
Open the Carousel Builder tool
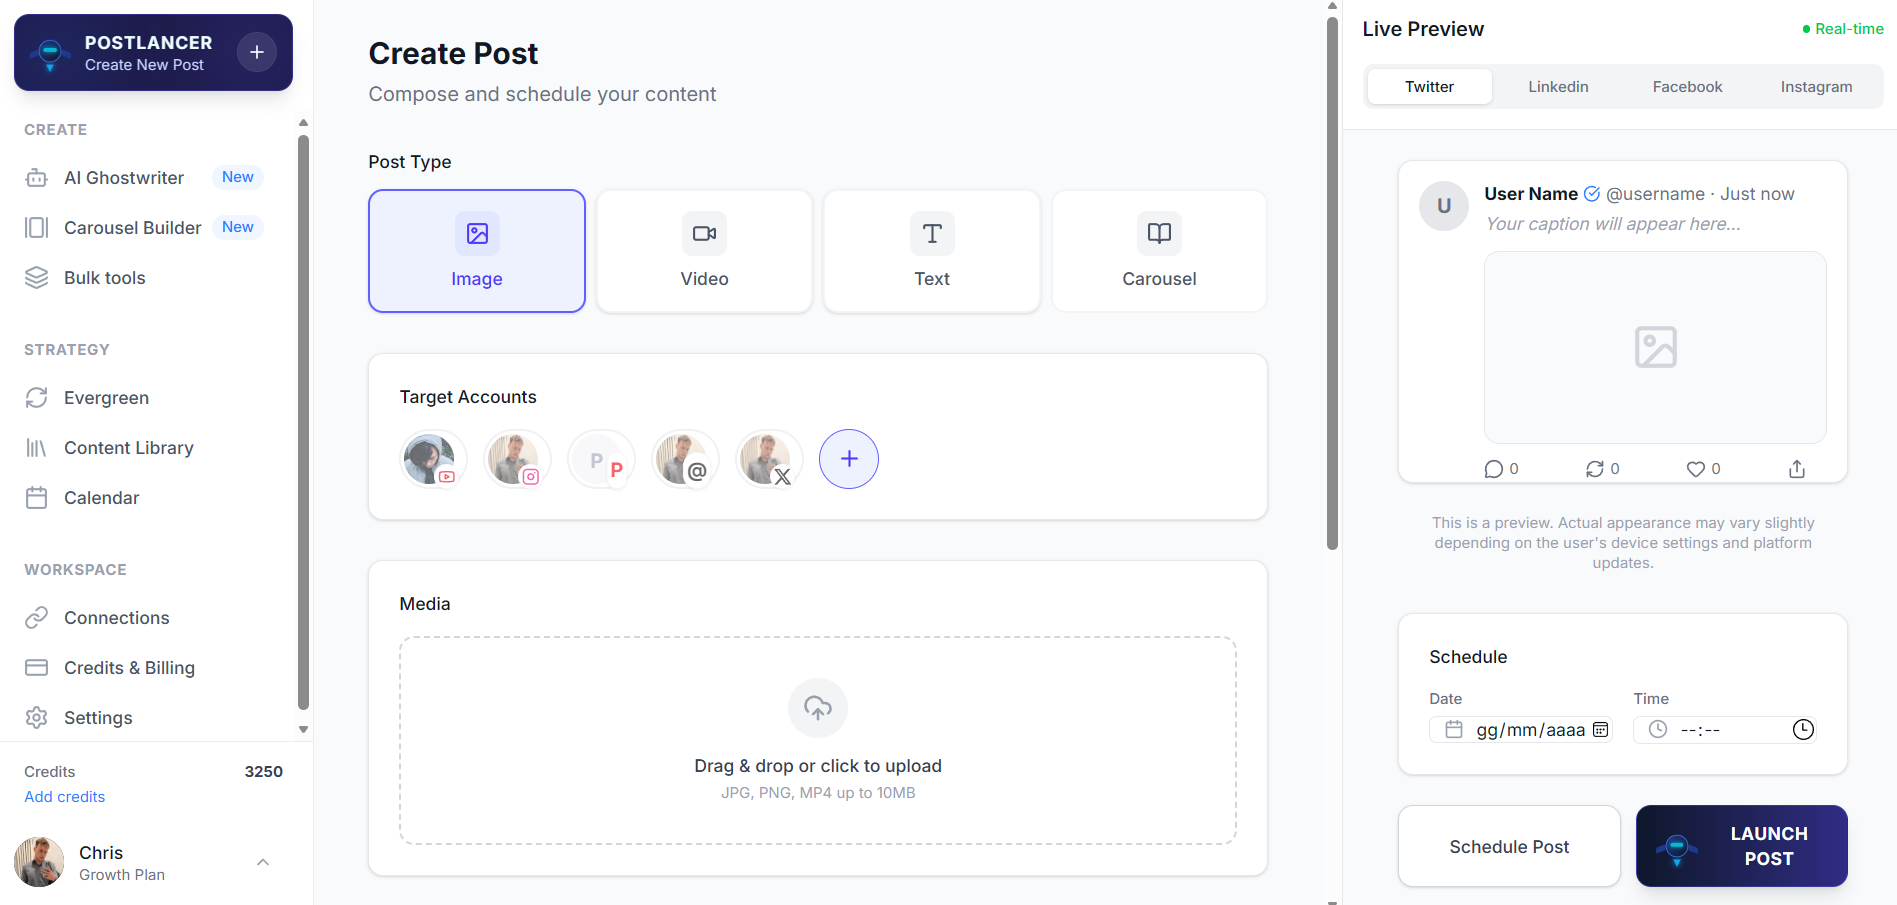click(x=131, y=227)
